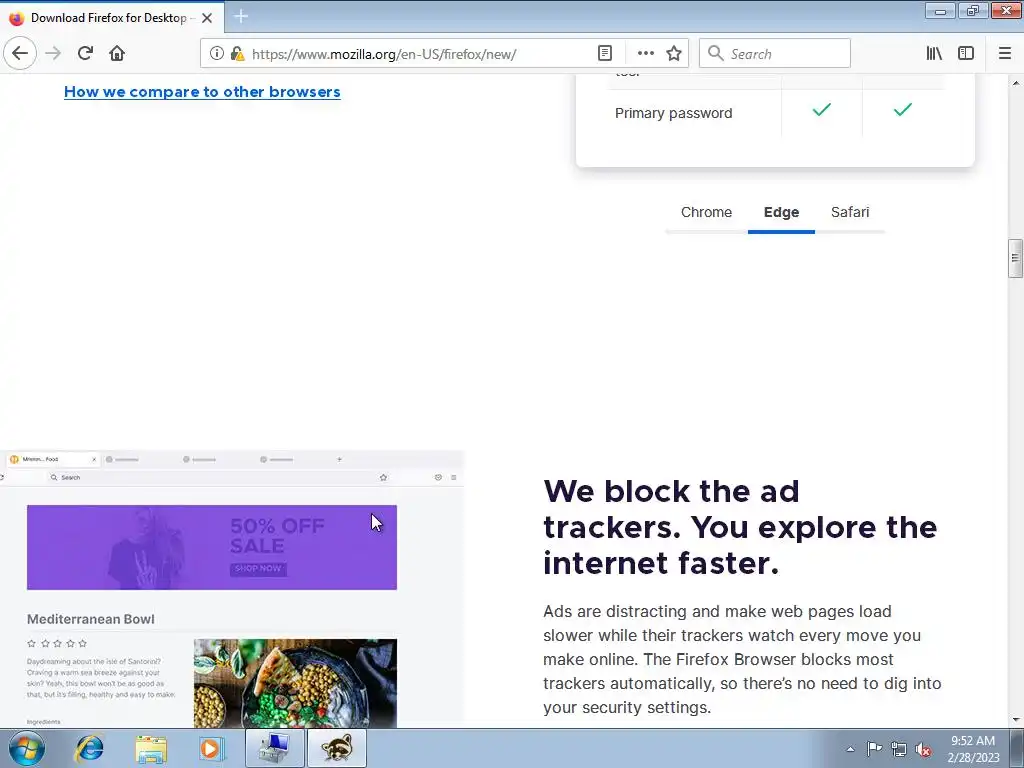This screenshot has height=768, width=1024.
Task: Click first checkmark in Primary password row
Action: (822, 110)
